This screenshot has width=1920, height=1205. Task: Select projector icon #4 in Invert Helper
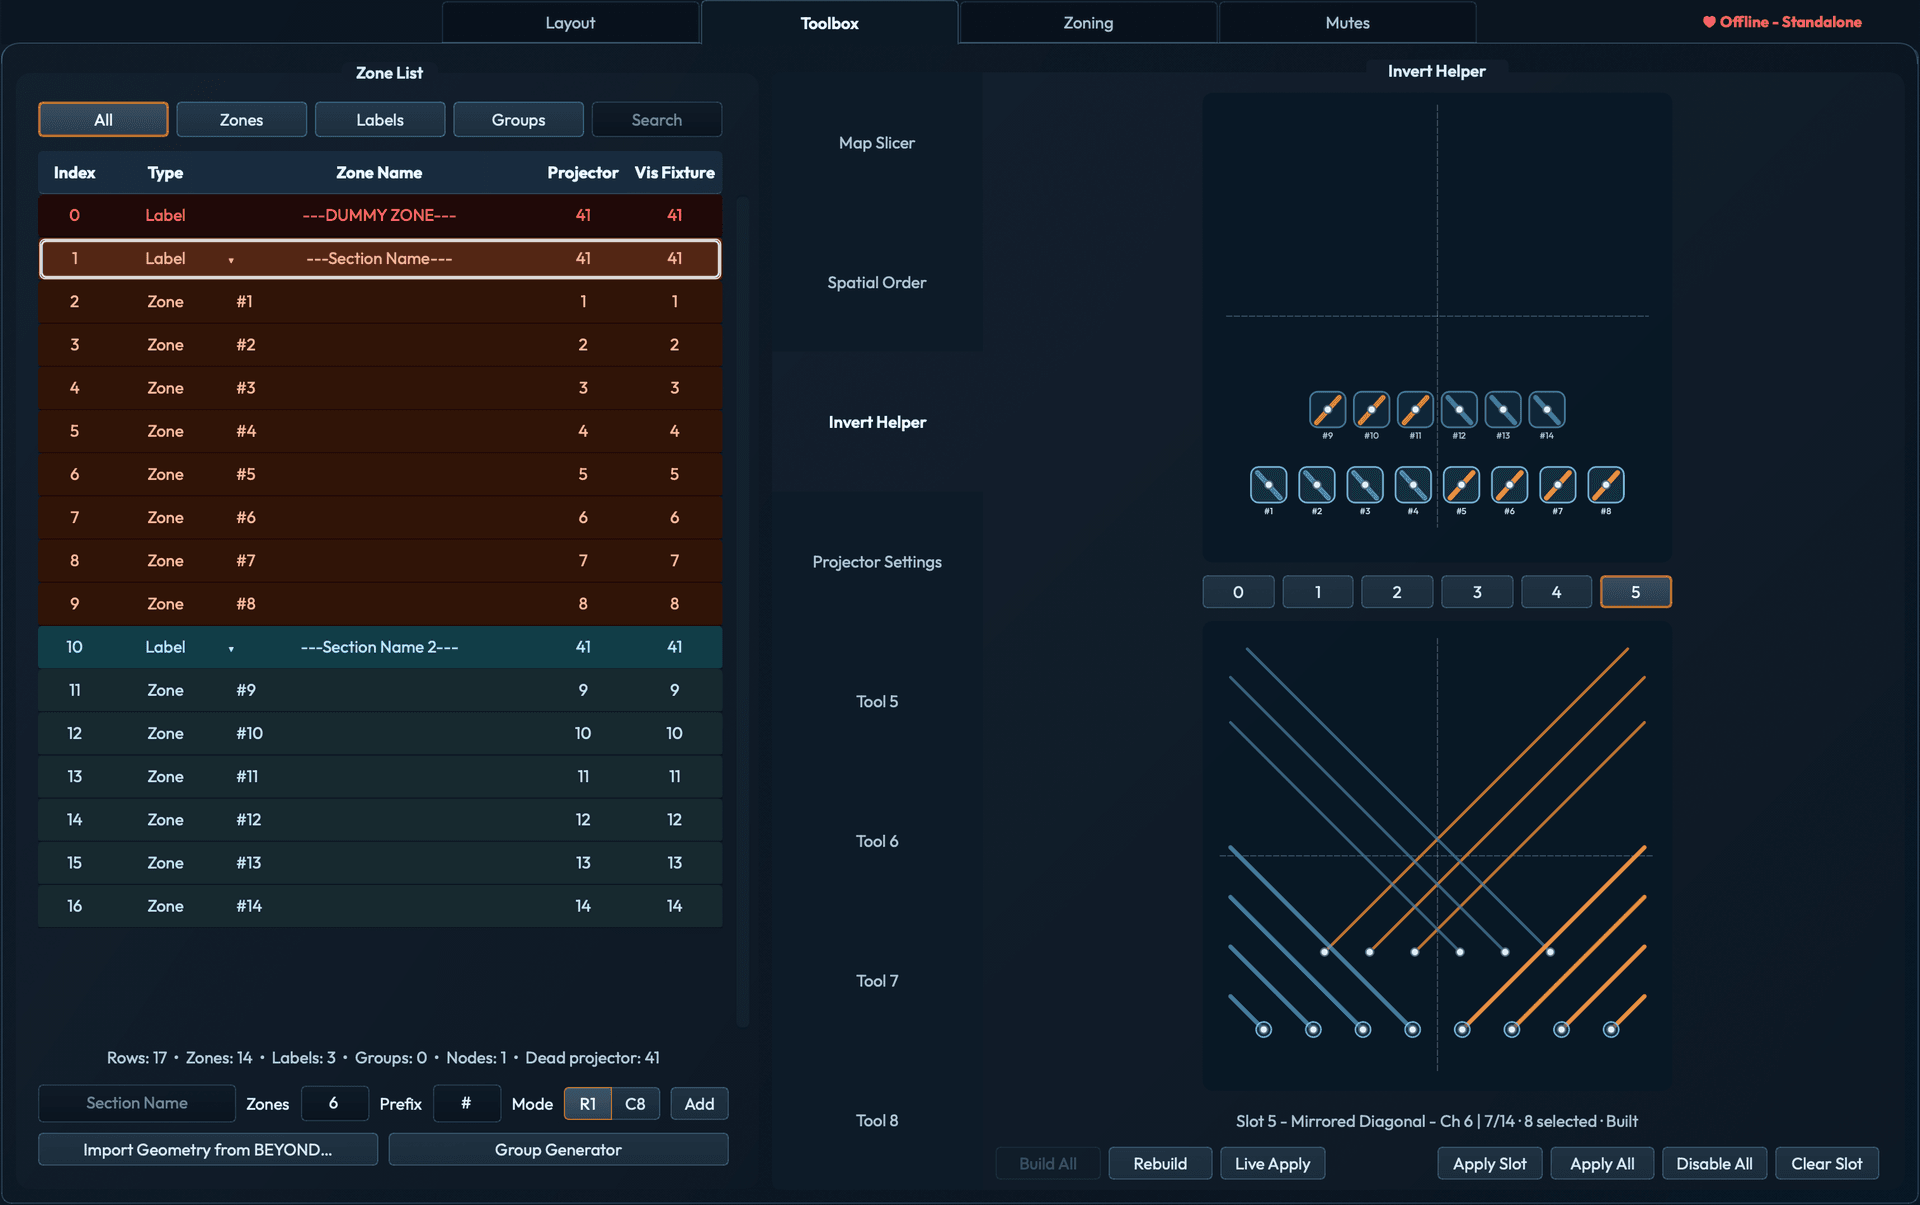click(x=1412, y=485)
